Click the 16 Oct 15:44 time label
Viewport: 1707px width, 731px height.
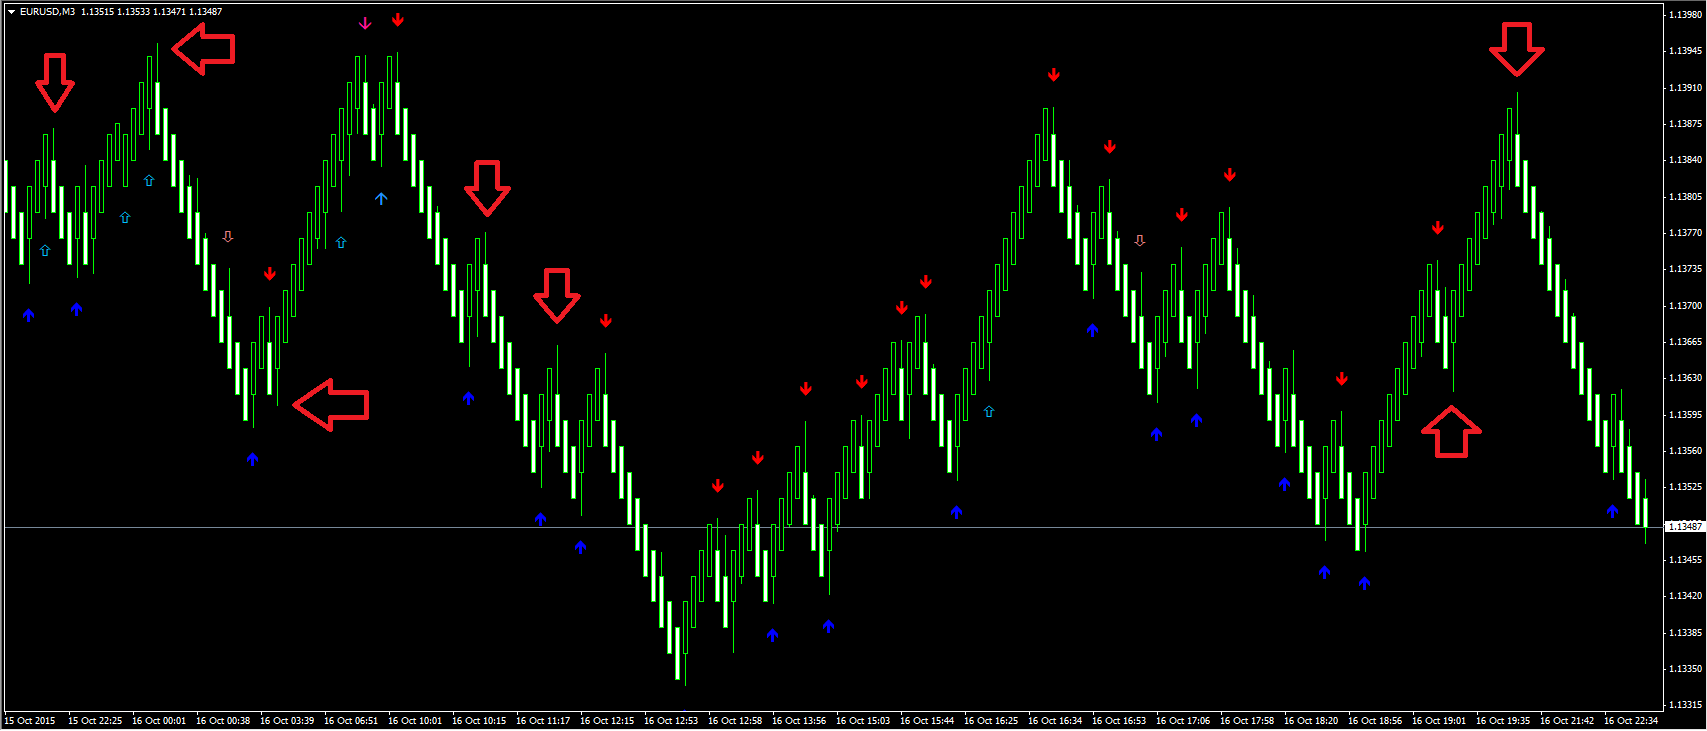tap(927, 721)
